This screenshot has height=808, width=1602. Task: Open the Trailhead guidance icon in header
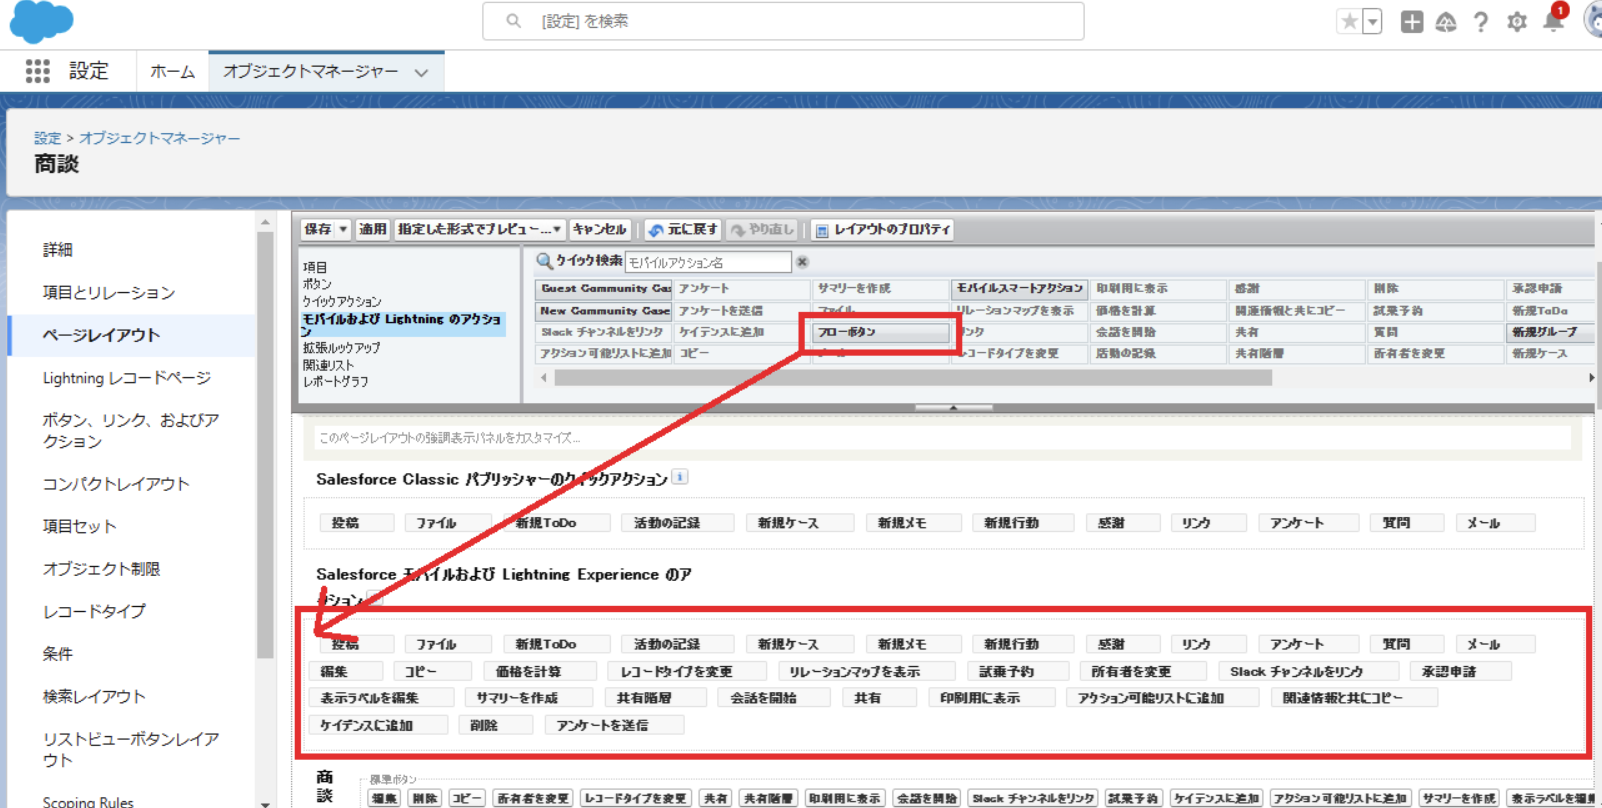tap(1446, 21)
